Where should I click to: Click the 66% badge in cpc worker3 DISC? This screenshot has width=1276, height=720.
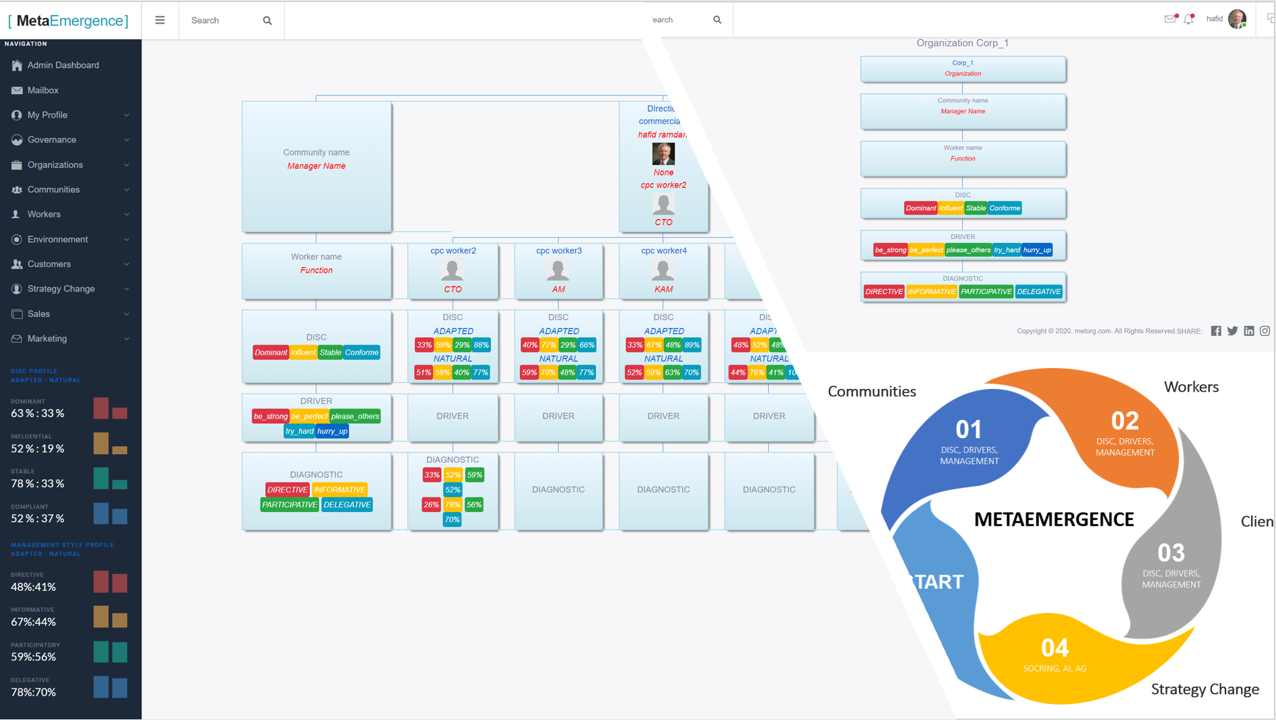pyautogui.click(x=587, y=345)
